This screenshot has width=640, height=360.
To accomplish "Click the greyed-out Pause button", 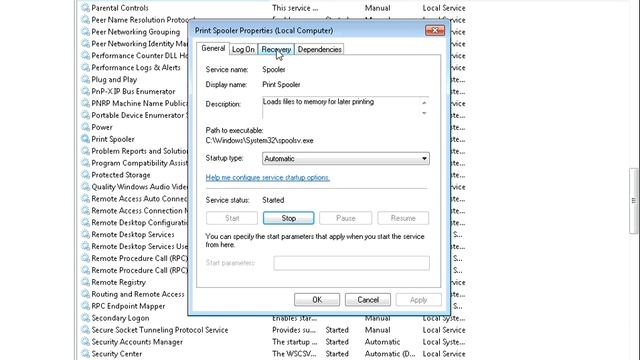I will 345,218.
